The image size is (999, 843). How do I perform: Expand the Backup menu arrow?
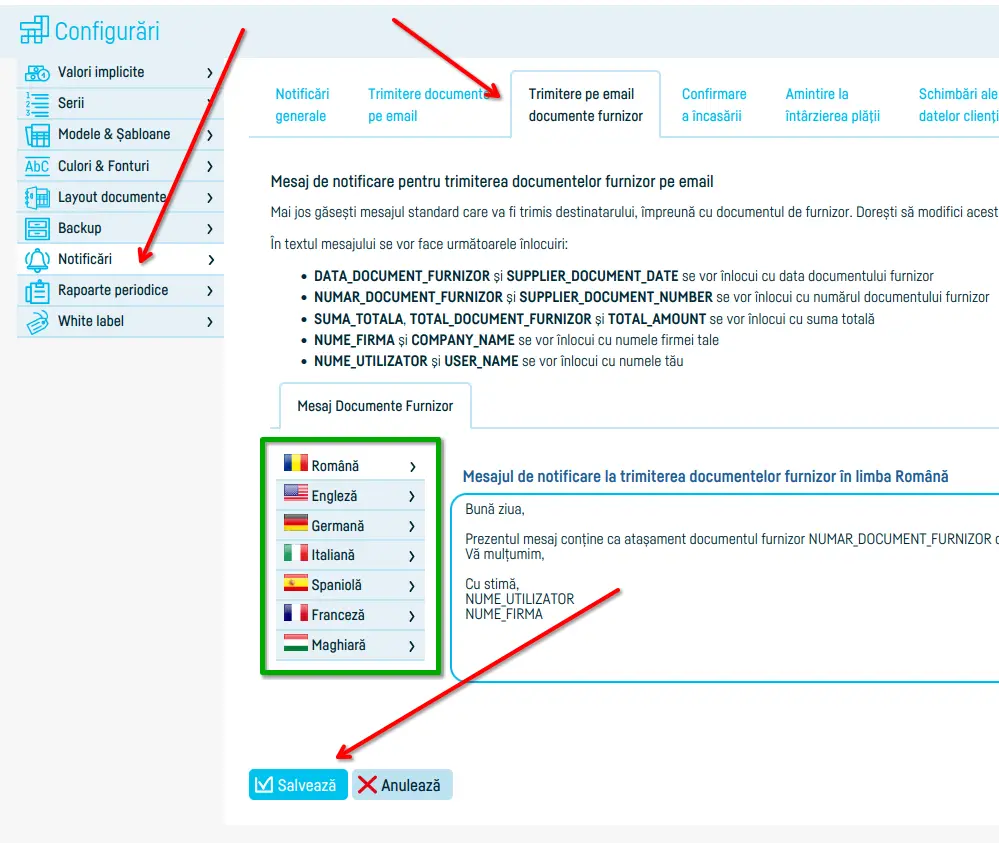[210, 229]
